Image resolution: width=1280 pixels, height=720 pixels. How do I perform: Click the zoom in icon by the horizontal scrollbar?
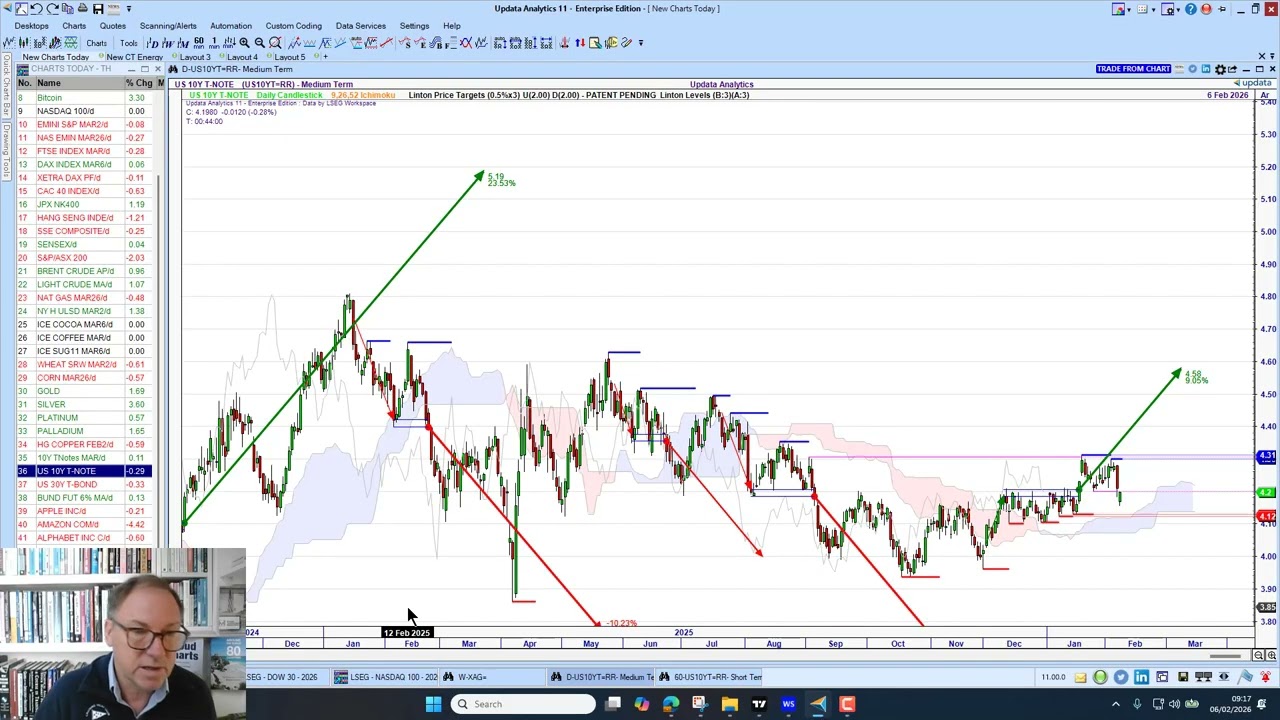(x=1272, y=656)
